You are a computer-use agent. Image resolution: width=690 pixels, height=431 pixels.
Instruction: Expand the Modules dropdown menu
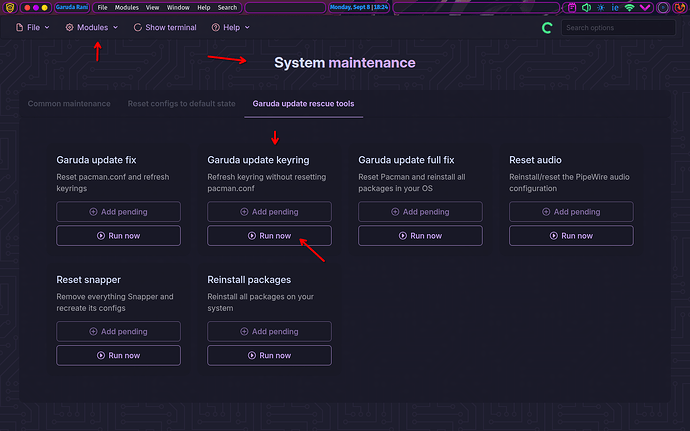tap(92, 28)
